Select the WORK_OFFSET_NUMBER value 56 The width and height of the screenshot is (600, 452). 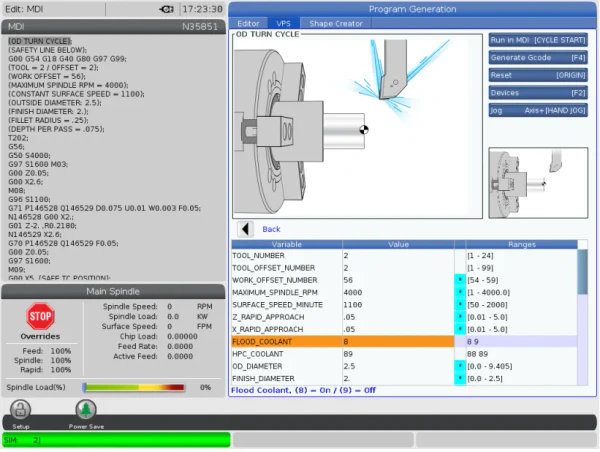(x=398, y=280)
